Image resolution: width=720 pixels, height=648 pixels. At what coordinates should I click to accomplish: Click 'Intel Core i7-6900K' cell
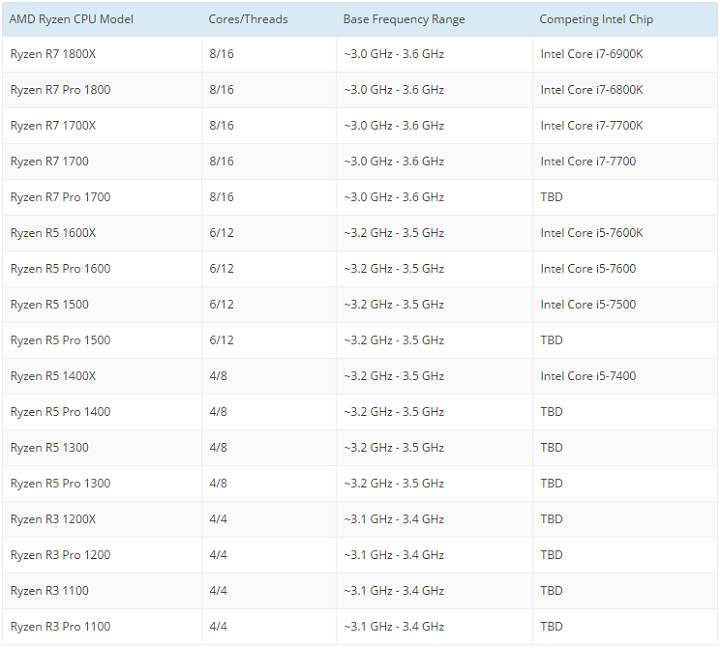coord(625,54)
